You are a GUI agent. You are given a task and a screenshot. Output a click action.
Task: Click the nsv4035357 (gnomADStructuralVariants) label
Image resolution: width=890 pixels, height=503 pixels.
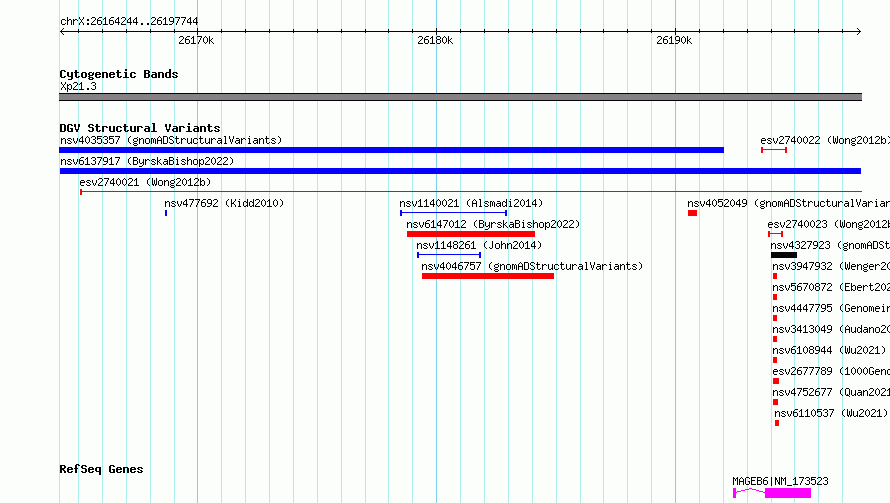171,140
